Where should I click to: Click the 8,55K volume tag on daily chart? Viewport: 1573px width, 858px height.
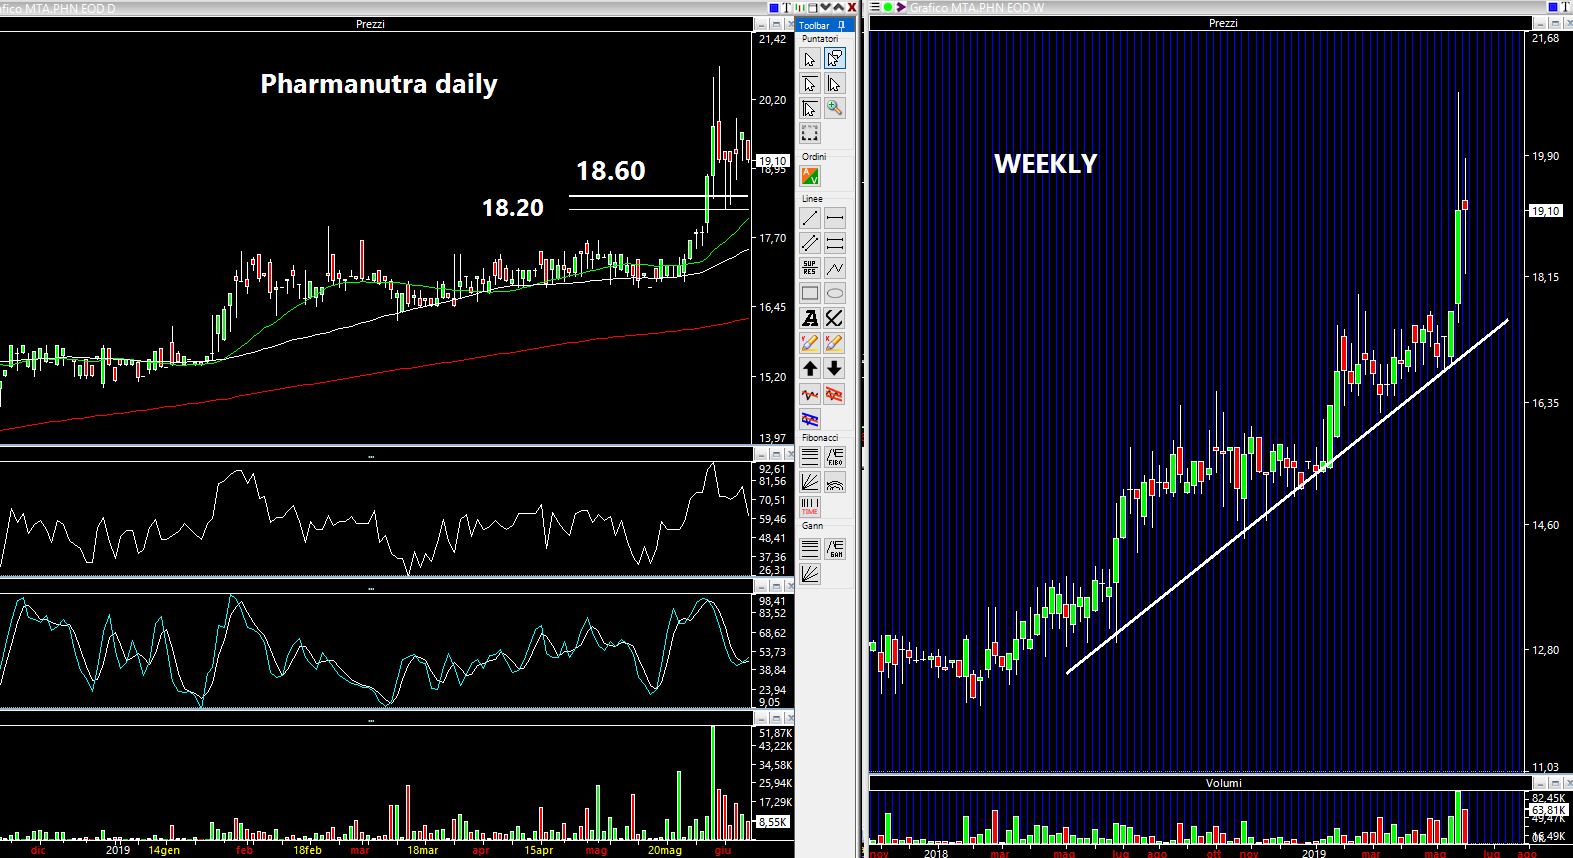click(x=773, y=822)
